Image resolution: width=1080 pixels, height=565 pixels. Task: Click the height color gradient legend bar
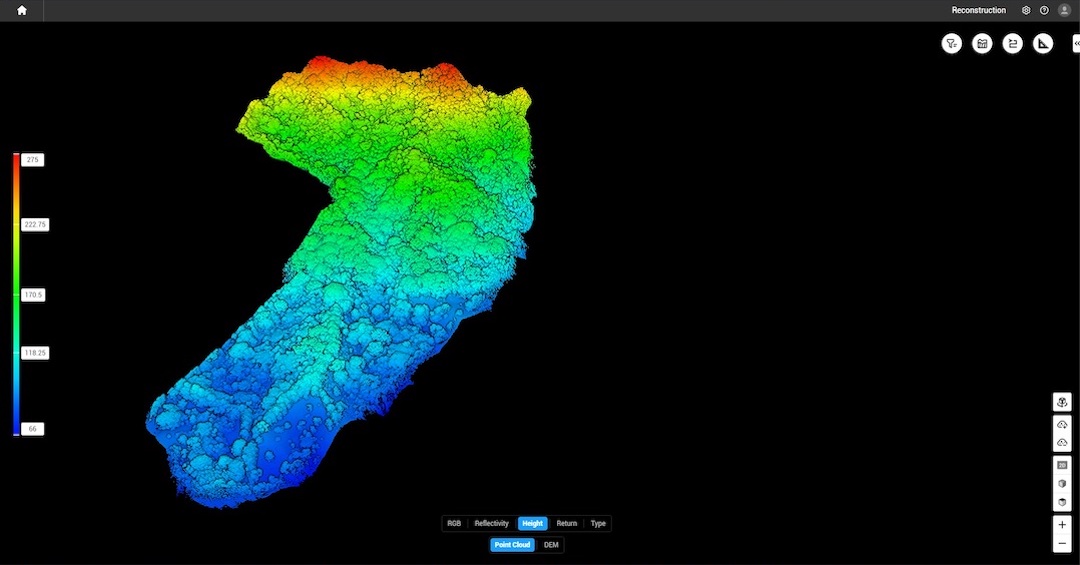pyautogui.click(x=16, y=294)
